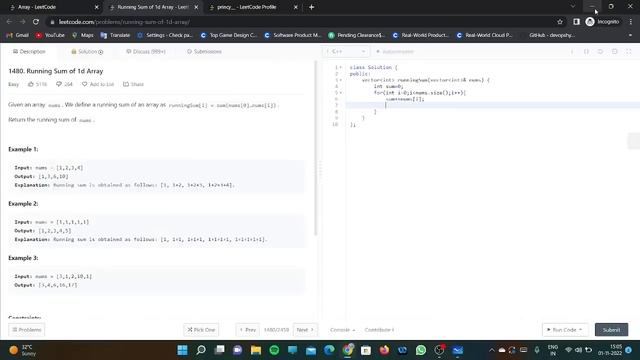Submit the solution

pyautogui.click(x=611, y=329)
